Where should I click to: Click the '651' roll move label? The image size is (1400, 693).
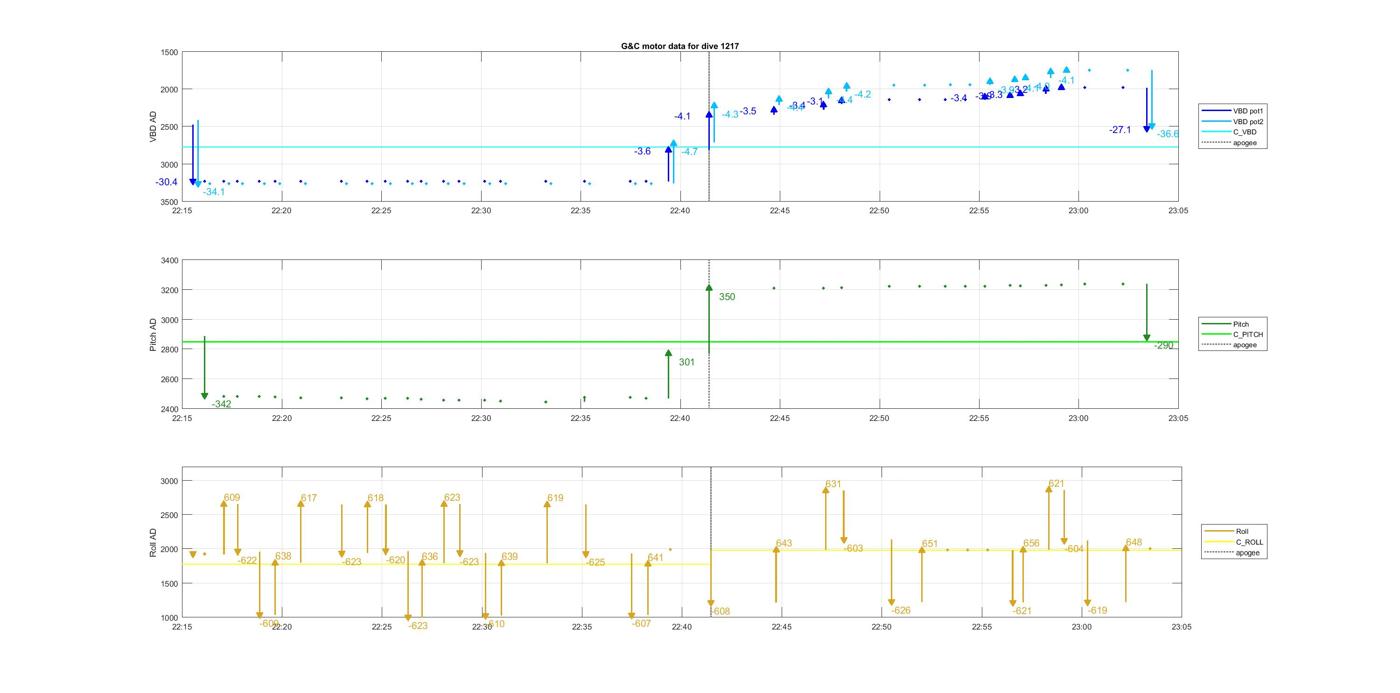coord(930,544)
